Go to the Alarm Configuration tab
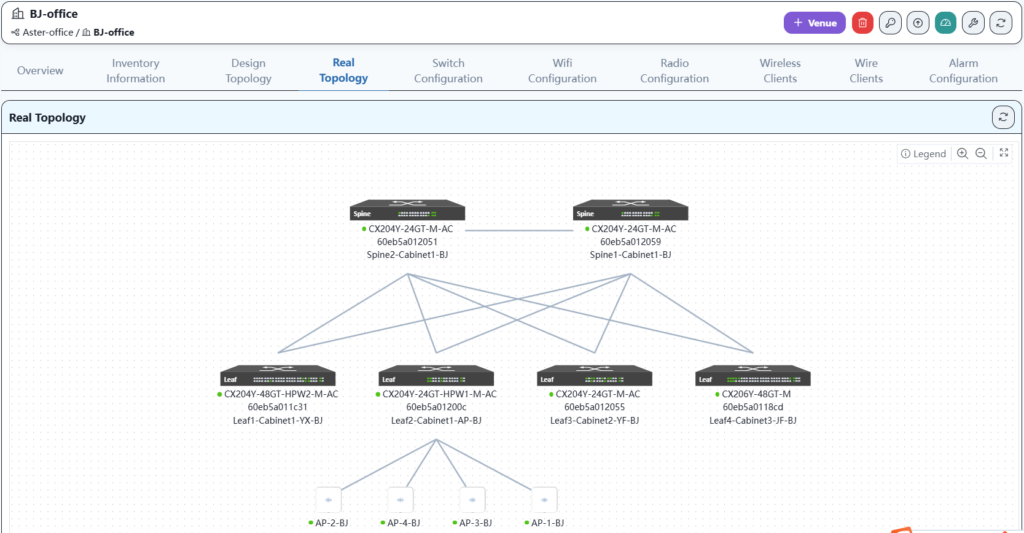The image size is (1024, 533). [963, 71]
